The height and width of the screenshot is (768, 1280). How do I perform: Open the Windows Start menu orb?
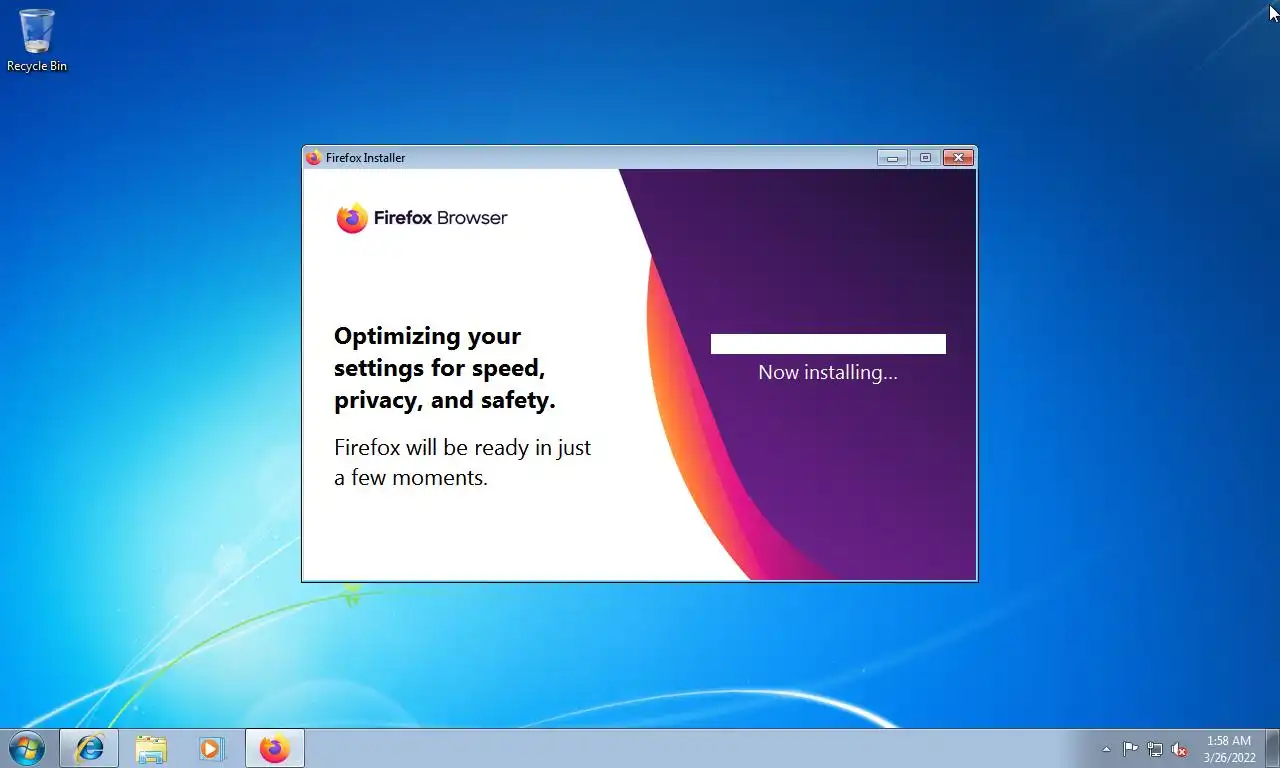(27, 748)
